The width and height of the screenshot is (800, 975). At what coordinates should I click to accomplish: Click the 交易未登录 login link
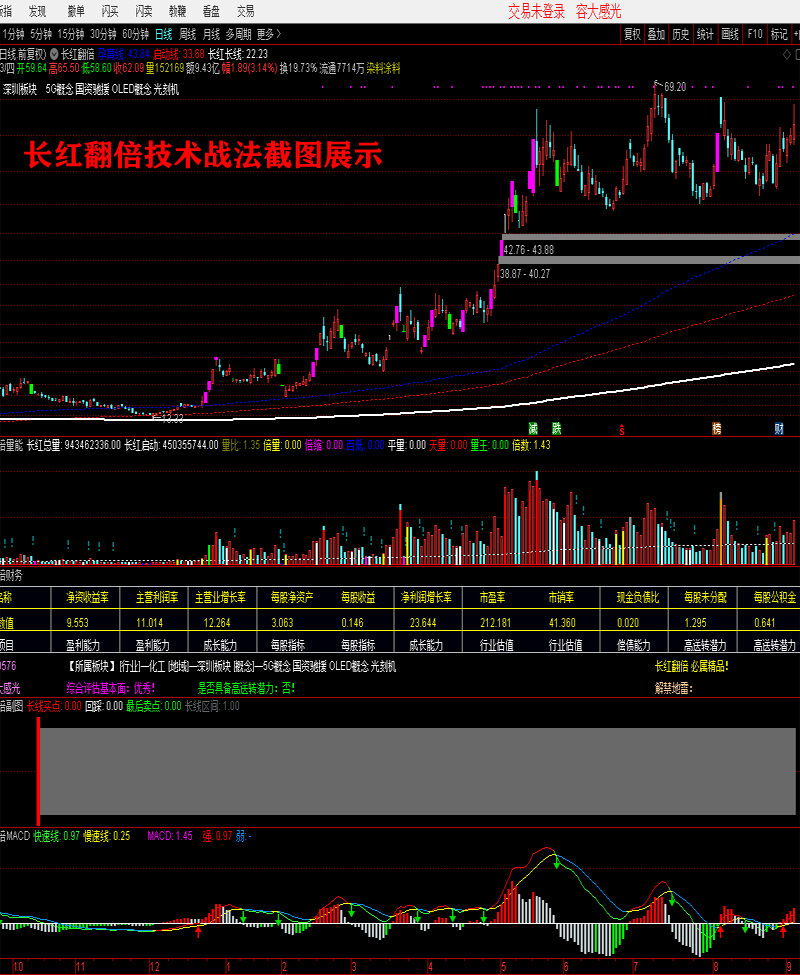(537, 11)
